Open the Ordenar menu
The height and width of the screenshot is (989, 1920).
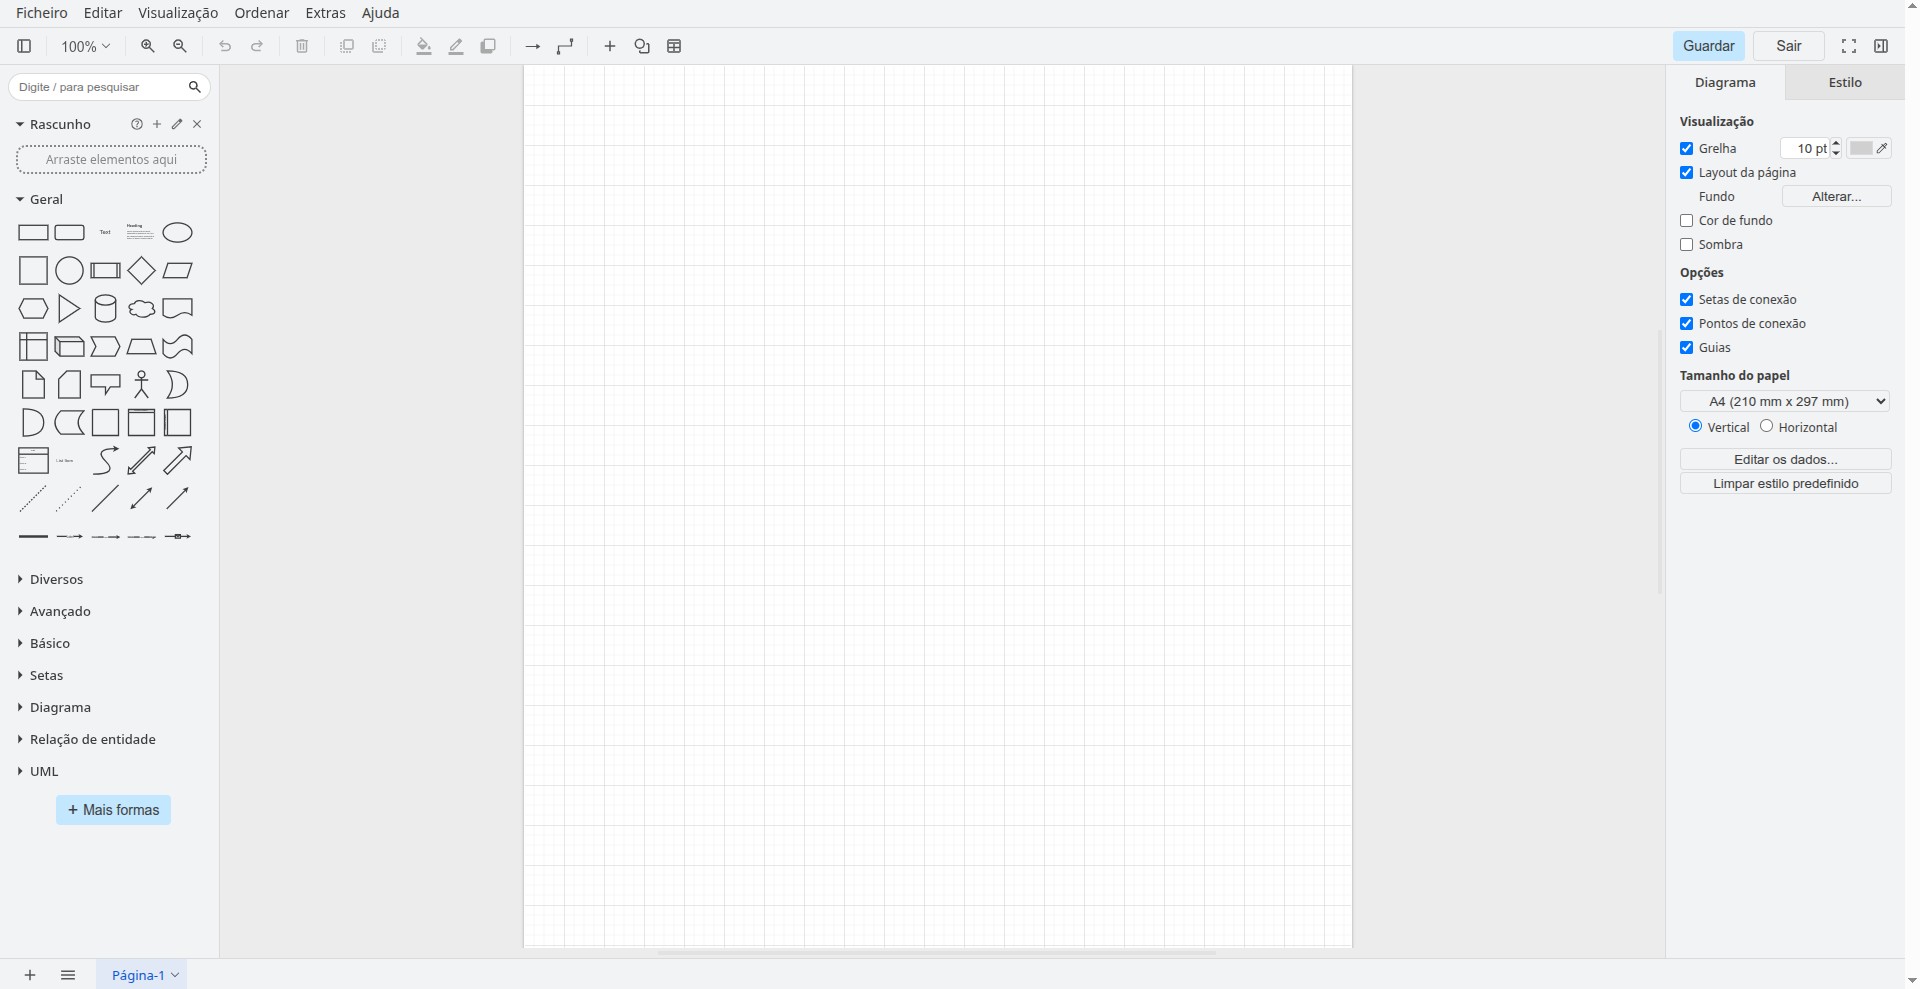(x=261, y=13)
